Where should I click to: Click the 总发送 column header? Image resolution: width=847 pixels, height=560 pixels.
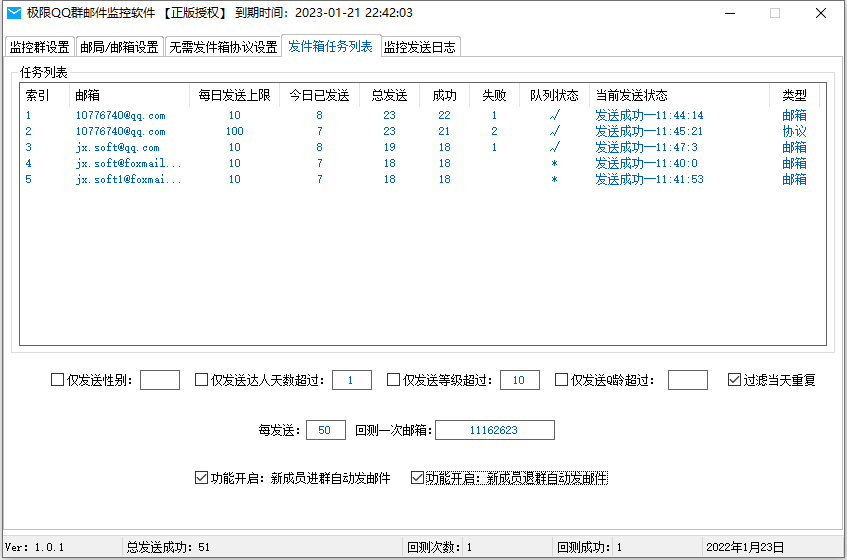pos(389,95)
